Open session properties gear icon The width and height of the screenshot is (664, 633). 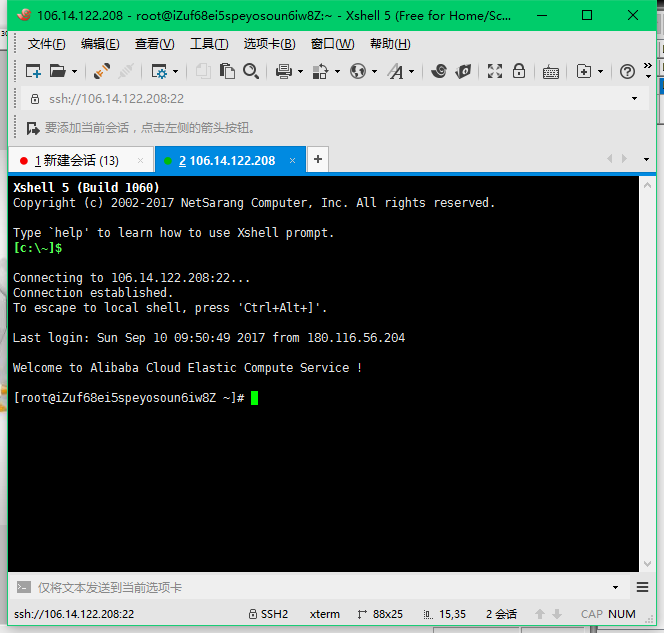[x=159, y=71]
